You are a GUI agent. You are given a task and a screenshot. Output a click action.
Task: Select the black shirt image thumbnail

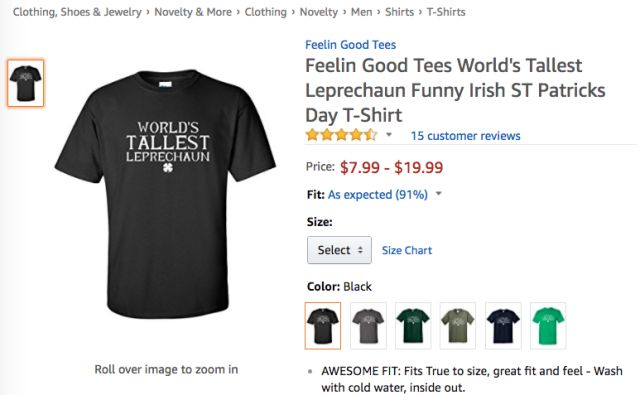pos(25,83)
